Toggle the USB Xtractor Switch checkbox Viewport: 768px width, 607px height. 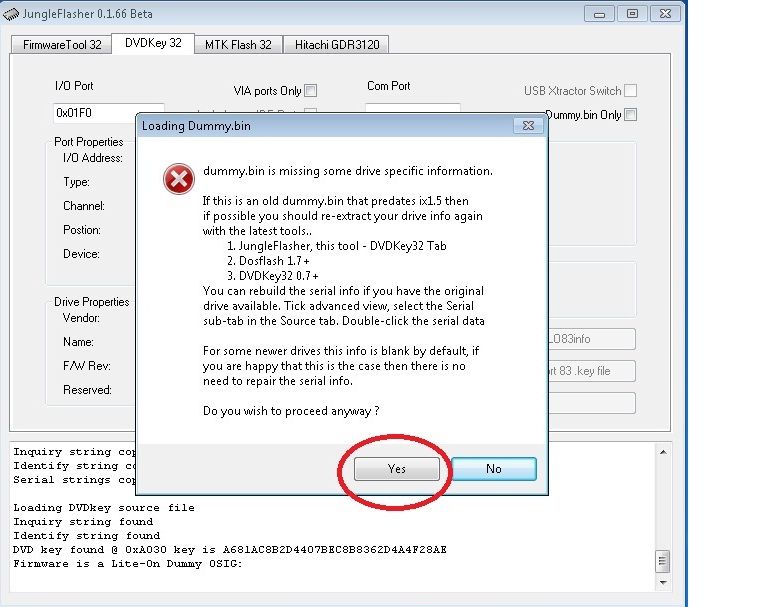click(630, 91)
